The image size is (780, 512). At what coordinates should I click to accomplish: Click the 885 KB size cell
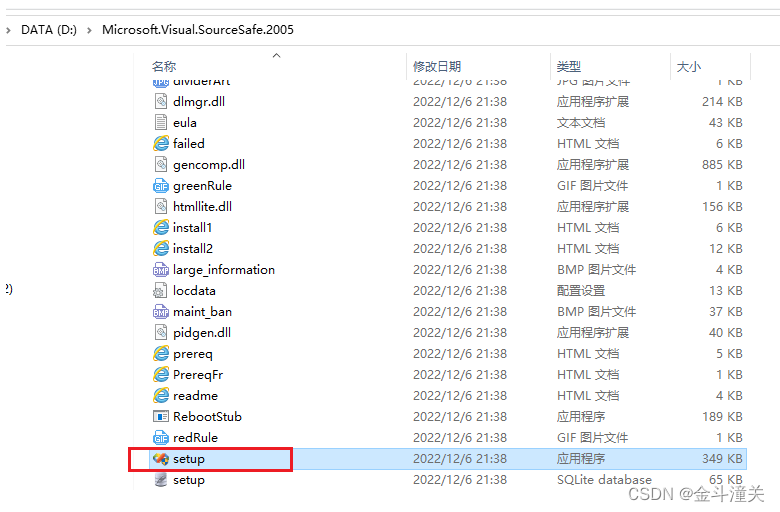point(722,165)
